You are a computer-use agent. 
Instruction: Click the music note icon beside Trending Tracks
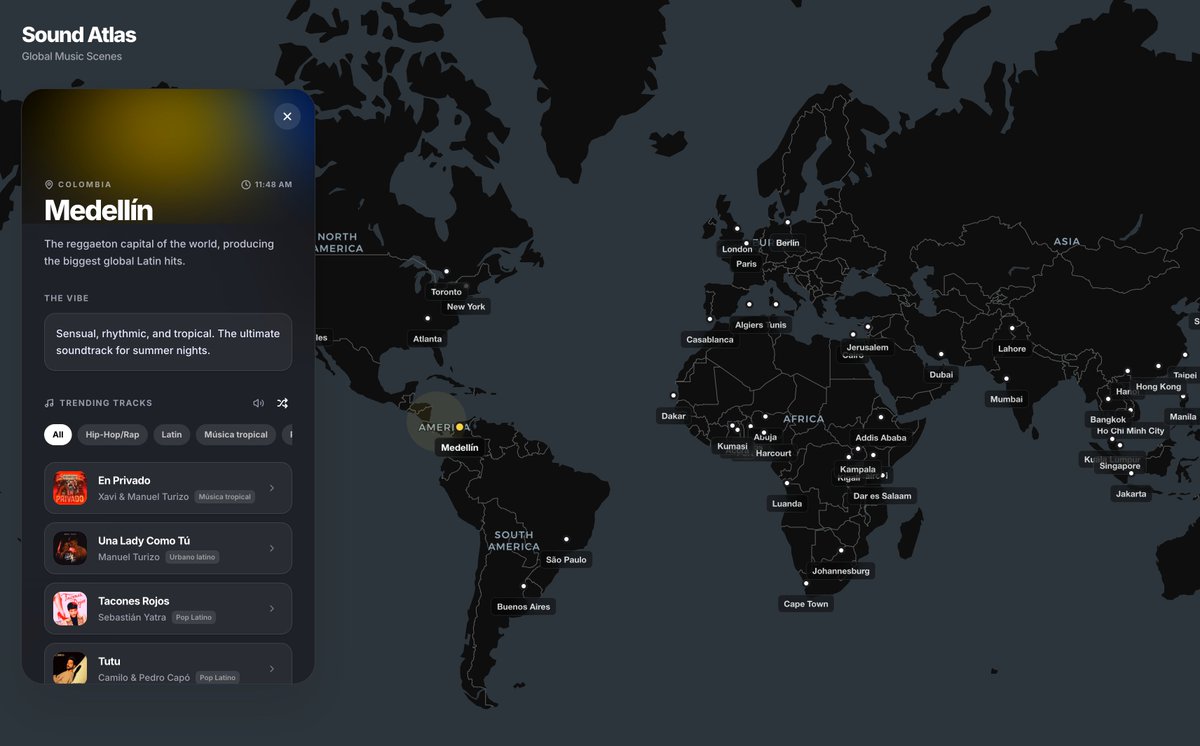click(x=49, y=403)
